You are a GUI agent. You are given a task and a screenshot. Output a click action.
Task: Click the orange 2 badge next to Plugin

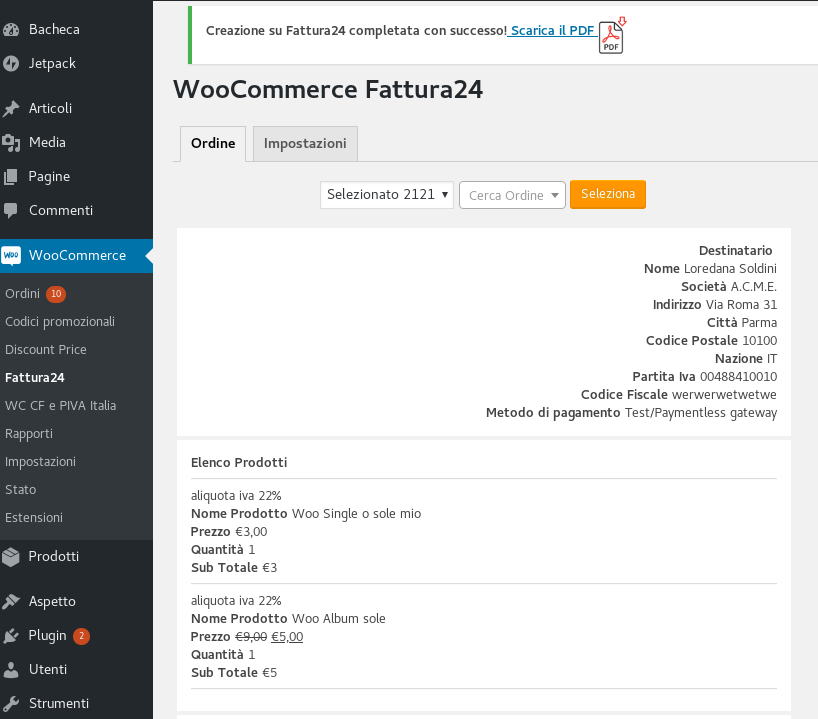pyautogui.click(x=81, y=636)
